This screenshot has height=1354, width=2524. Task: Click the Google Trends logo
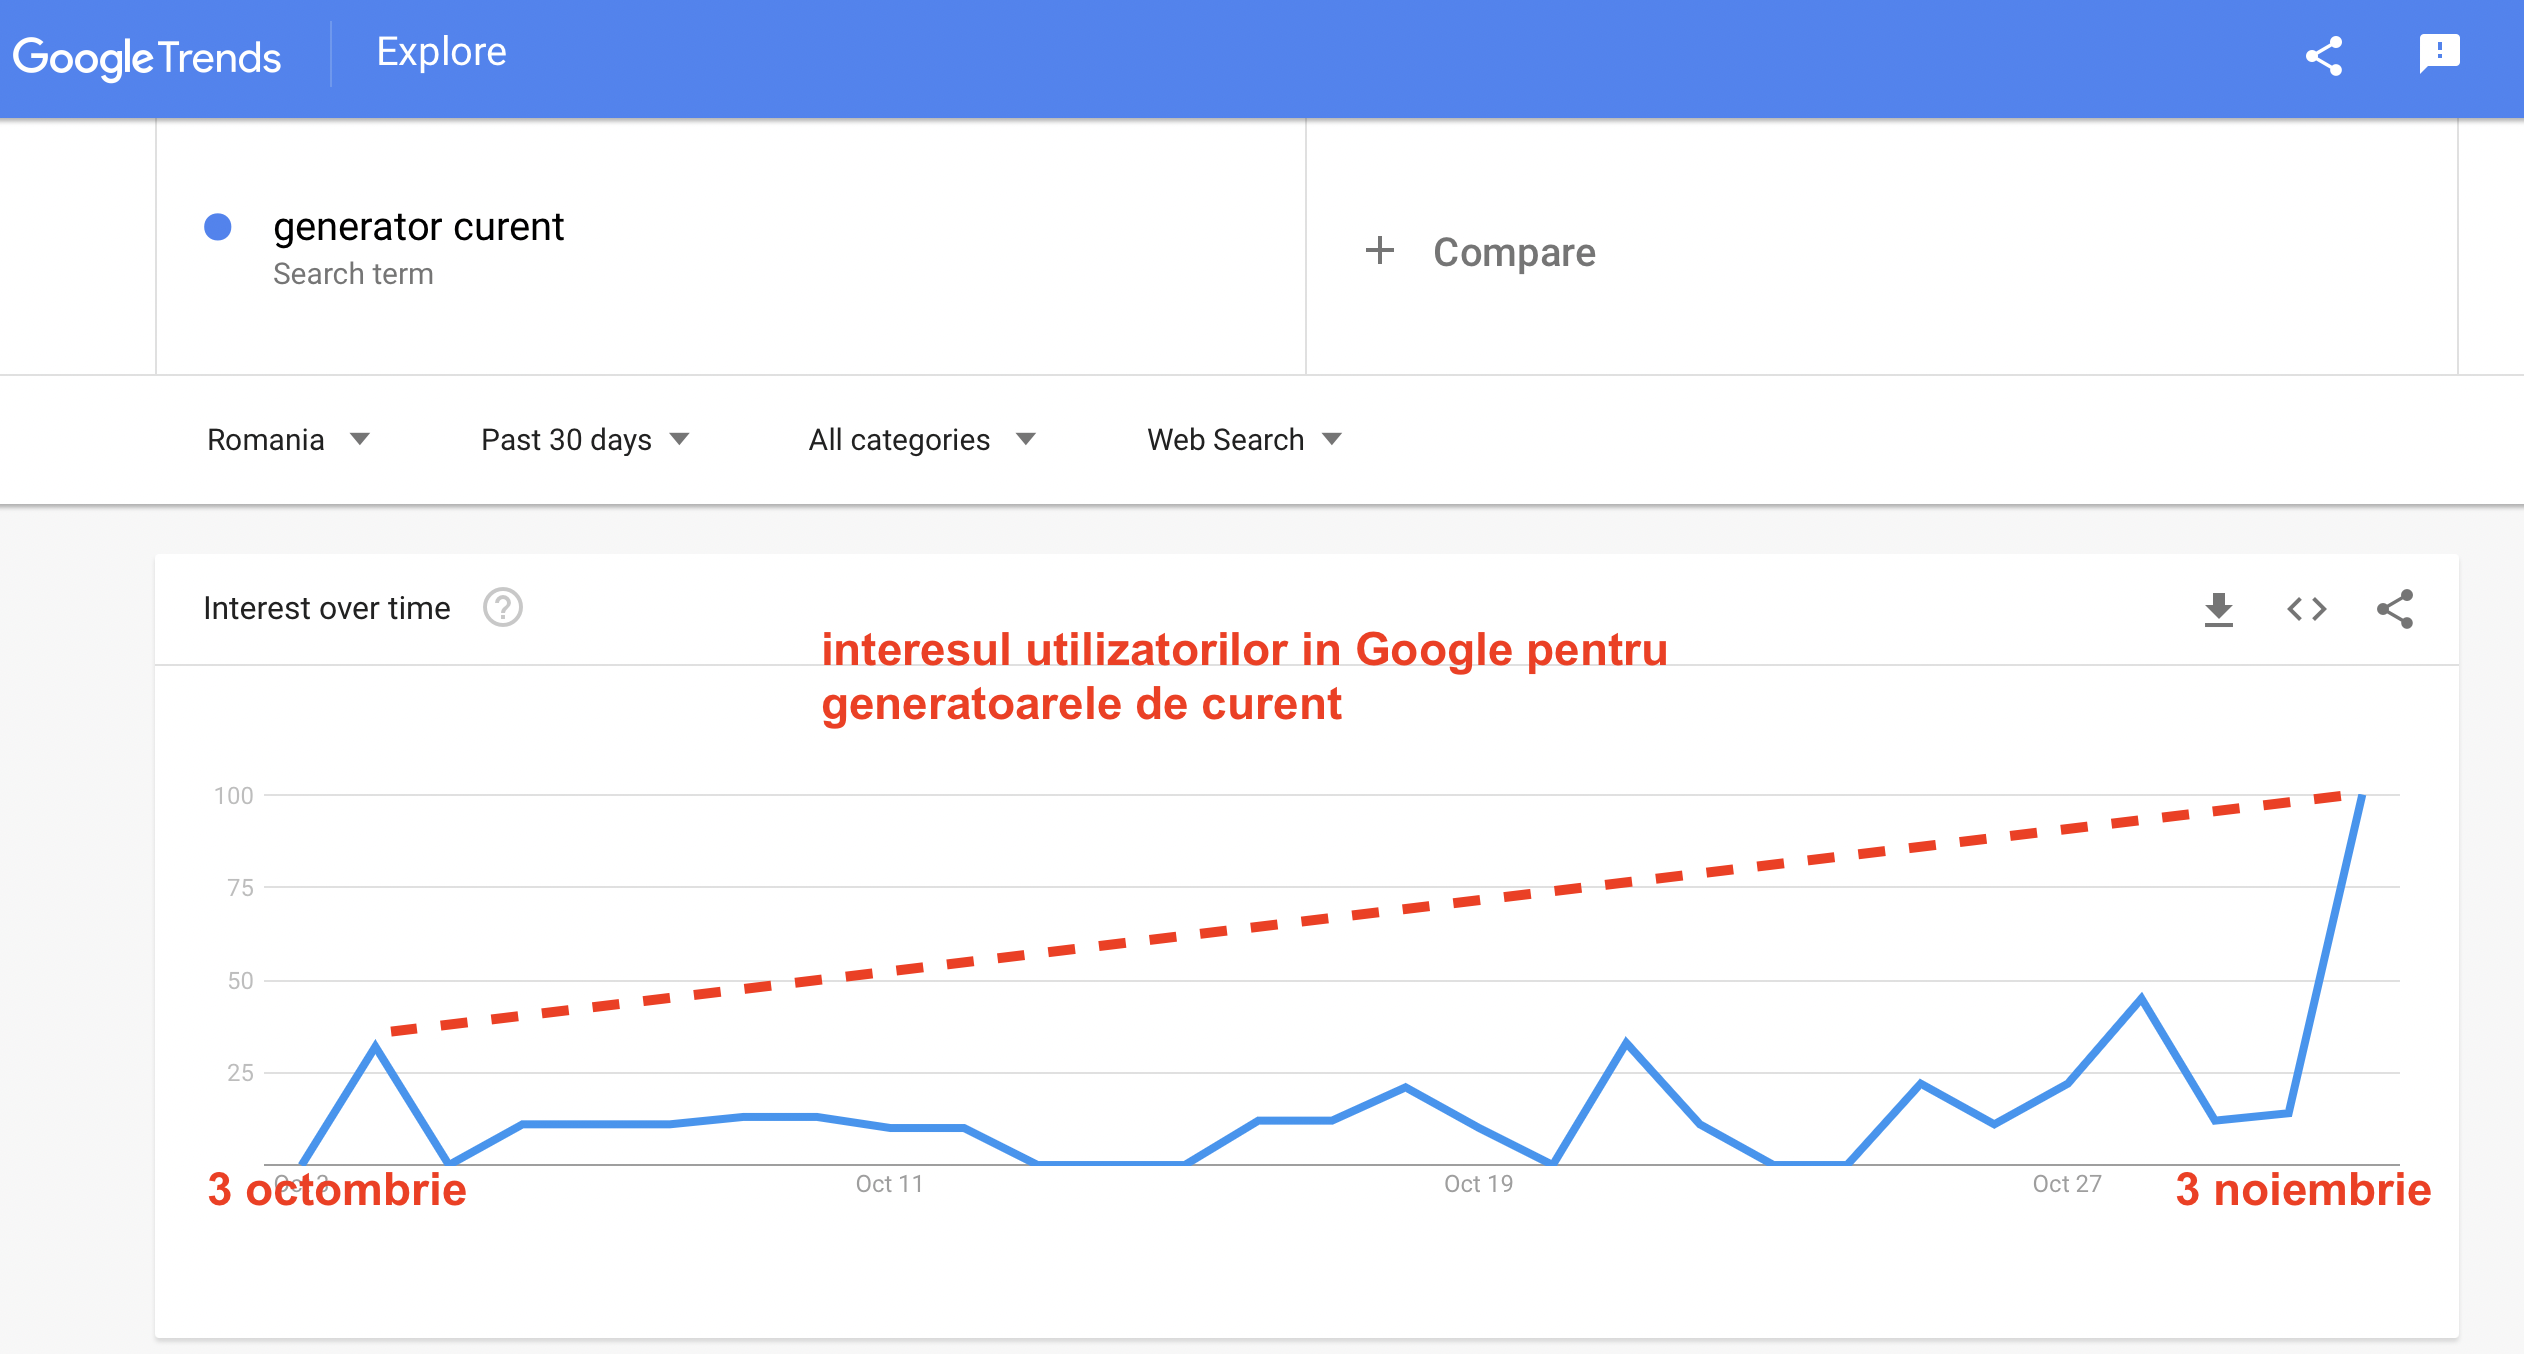[x=147, y=58]
